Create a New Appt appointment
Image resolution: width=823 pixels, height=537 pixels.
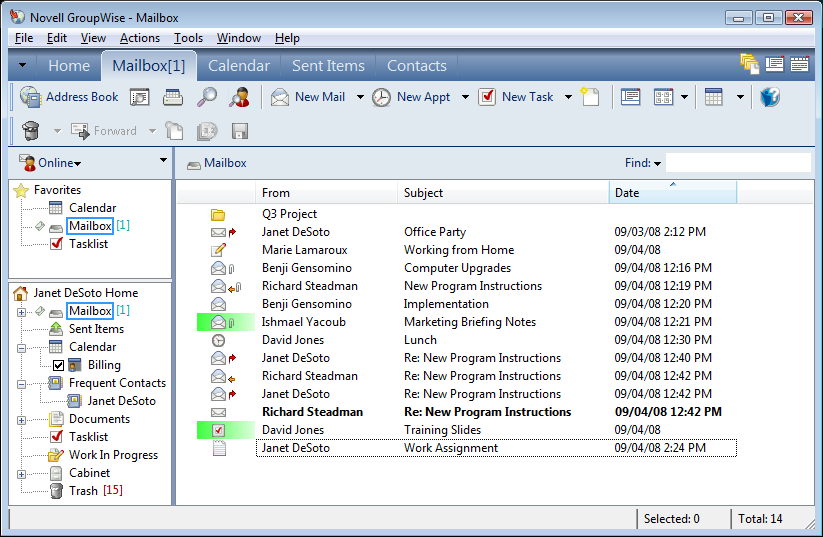click(x=411, y=97)
